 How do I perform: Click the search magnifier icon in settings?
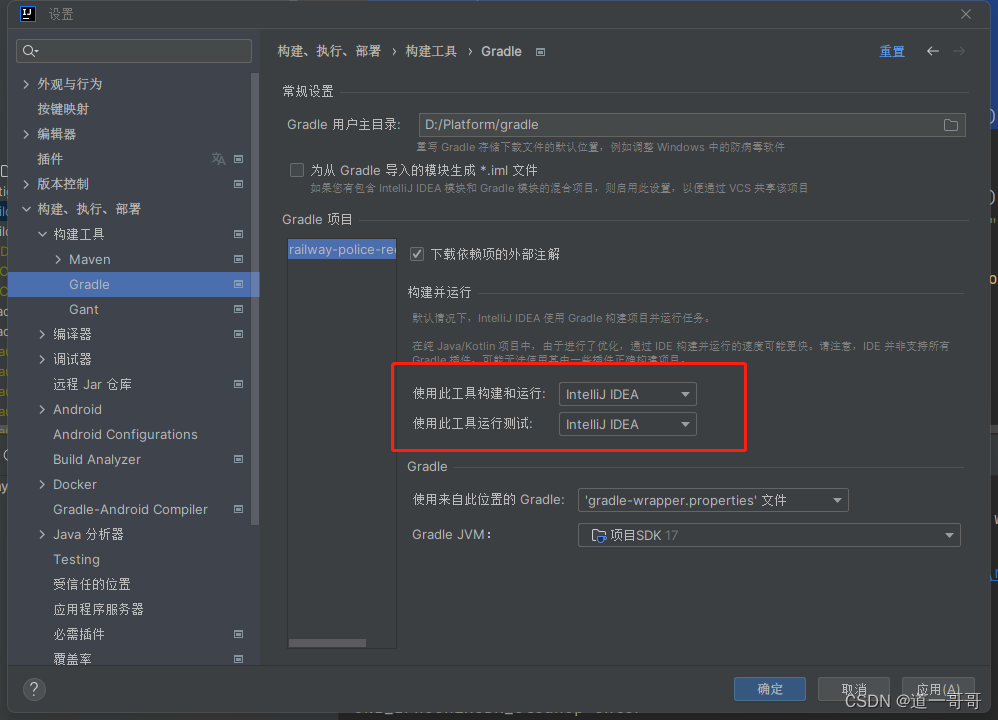pos(29,51)
